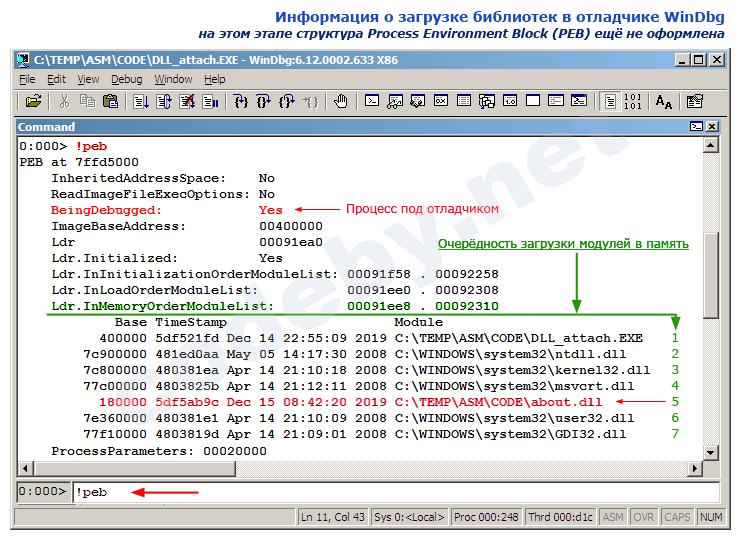
Task: Click the Copy toolbar icon
Action: 87,101
